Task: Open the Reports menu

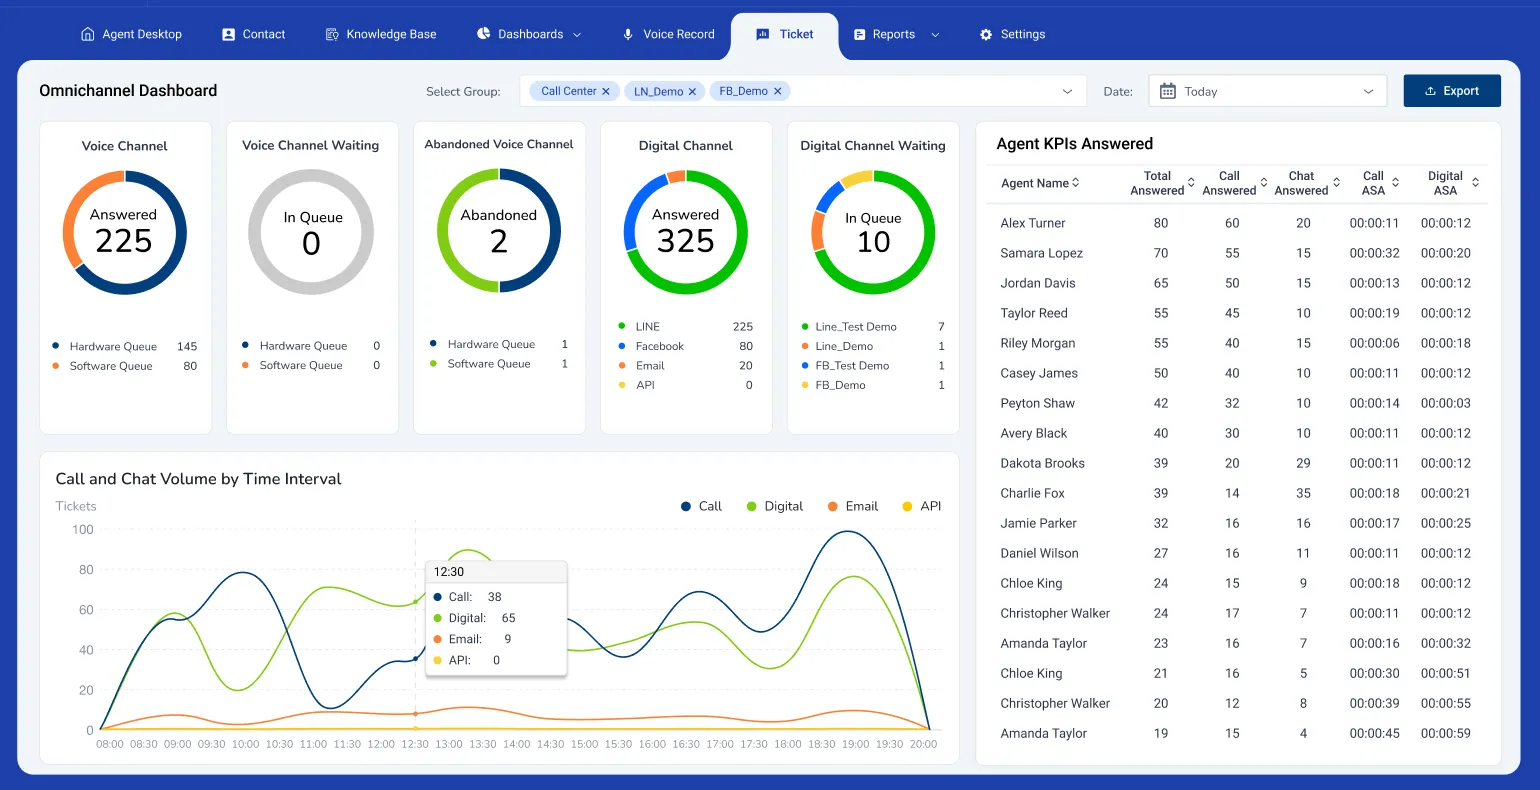Action: 893,33
